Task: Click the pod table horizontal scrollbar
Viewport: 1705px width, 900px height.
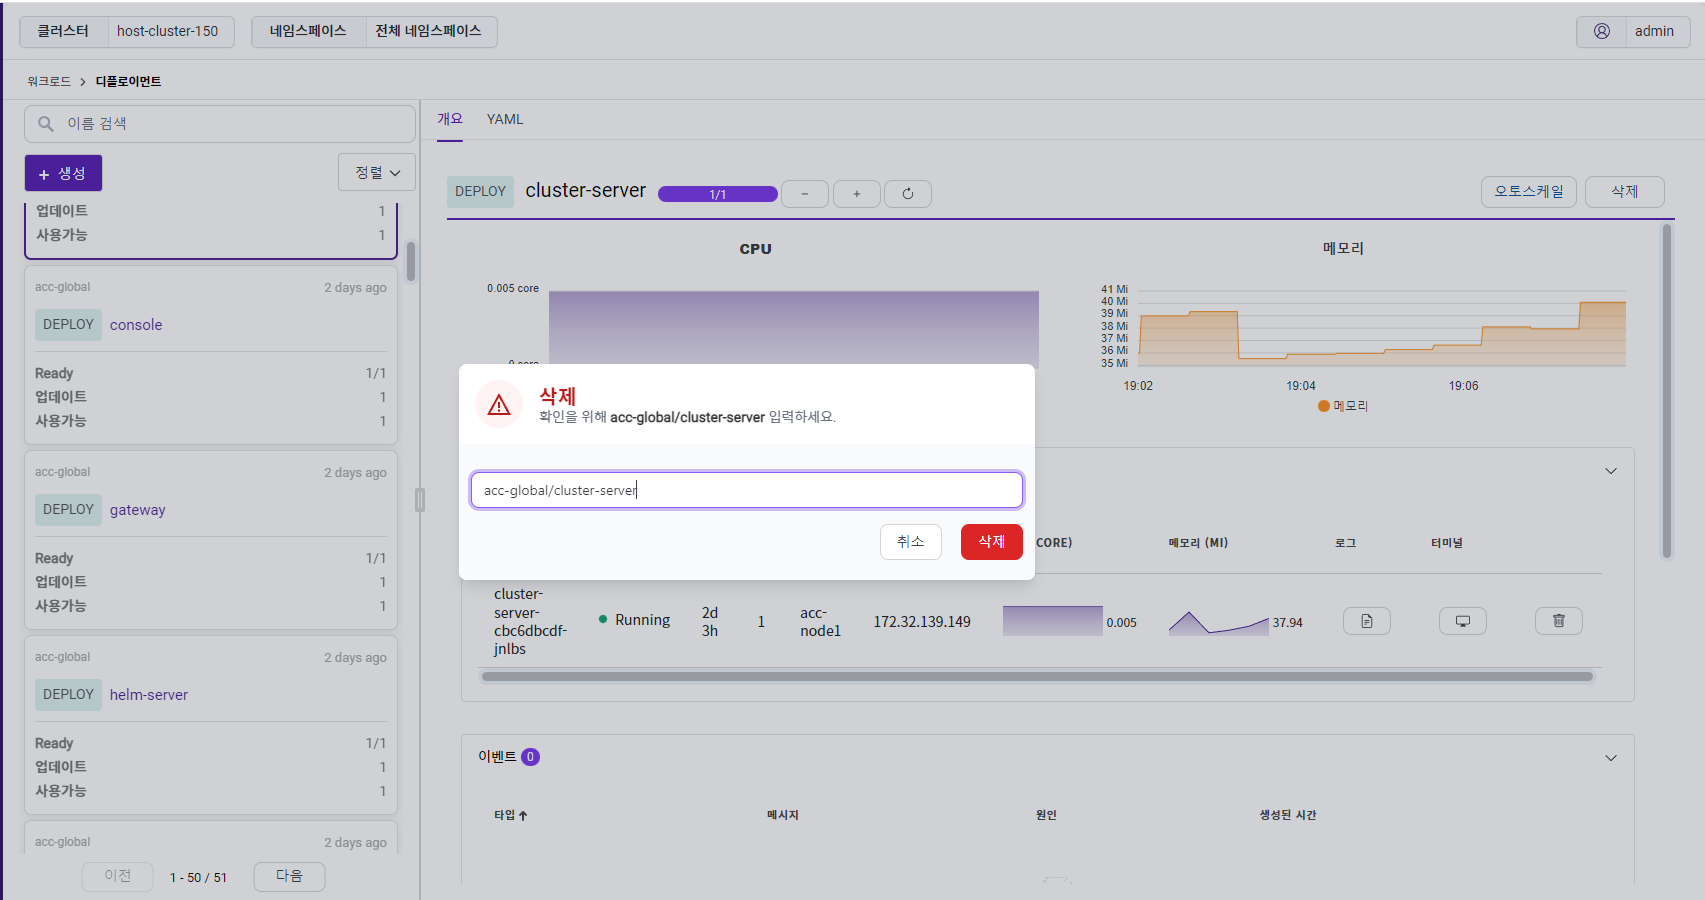Action: tap(1037, 677)
